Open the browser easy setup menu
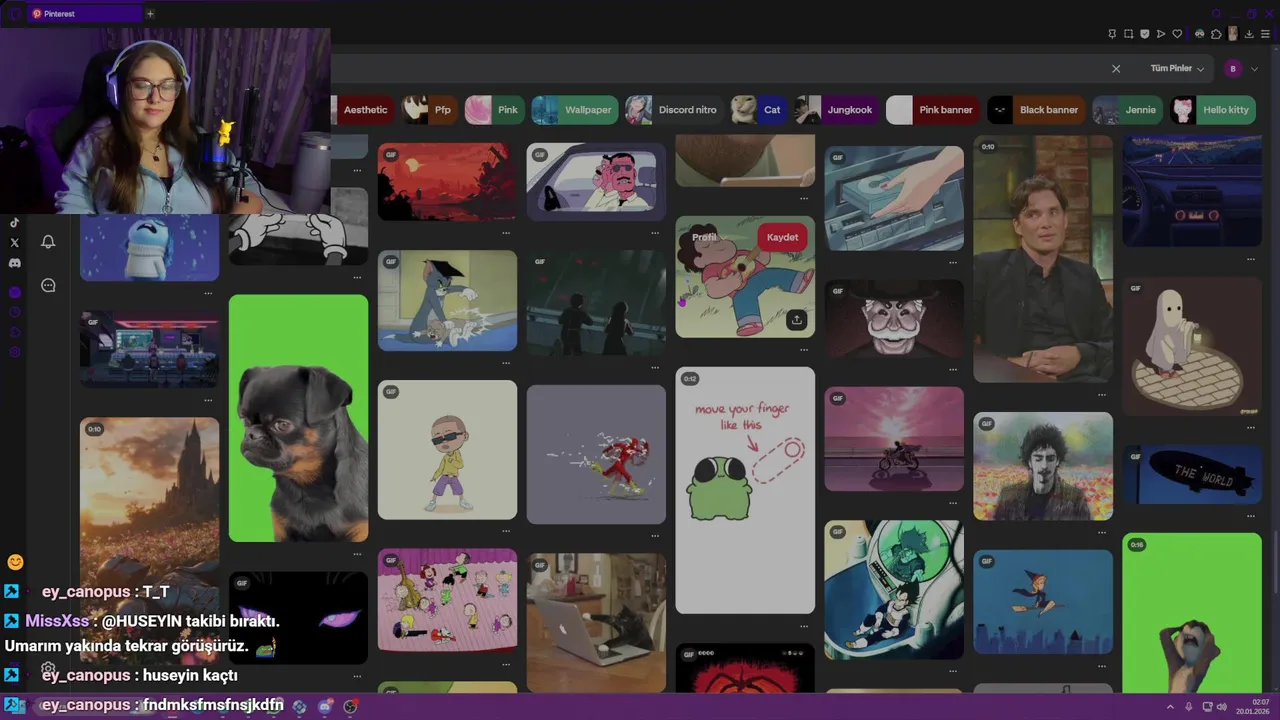This screenshot has height=720, width=1280. (x=1265, y=34)
